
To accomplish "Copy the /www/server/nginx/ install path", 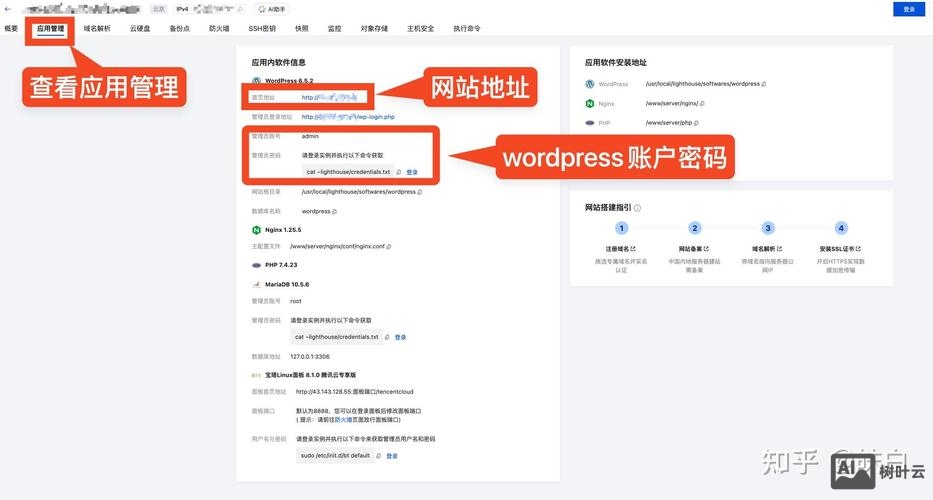I will [703, 104].
